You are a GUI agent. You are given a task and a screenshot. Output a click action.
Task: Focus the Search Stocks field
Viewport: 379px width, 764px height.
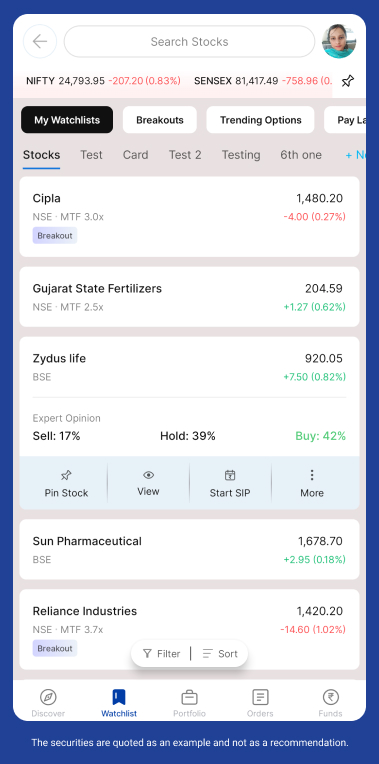pyautogui.click(x=190, y=41)
